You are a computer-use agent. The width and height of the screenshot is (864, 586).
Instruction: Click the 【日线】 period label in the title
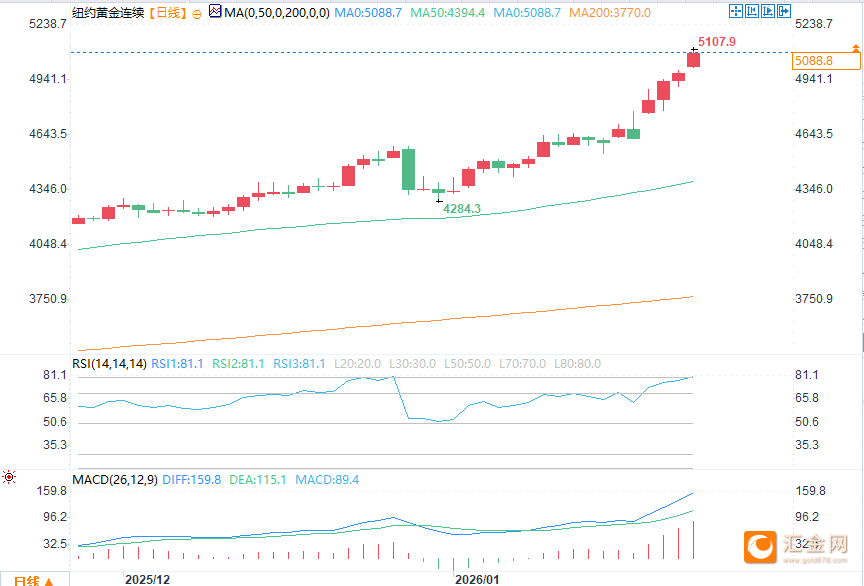[x=168, y=13]
